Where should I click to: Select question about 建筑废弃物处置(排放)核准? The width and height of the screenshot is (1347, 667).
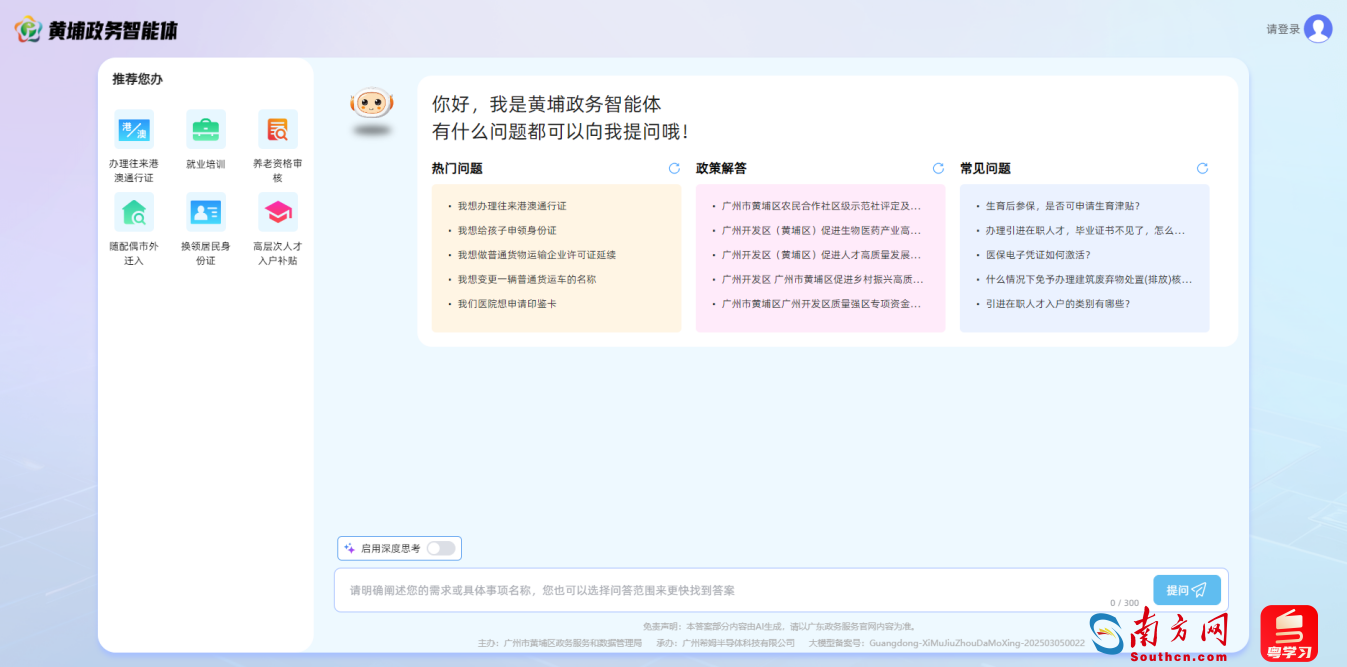point(1089,279)
